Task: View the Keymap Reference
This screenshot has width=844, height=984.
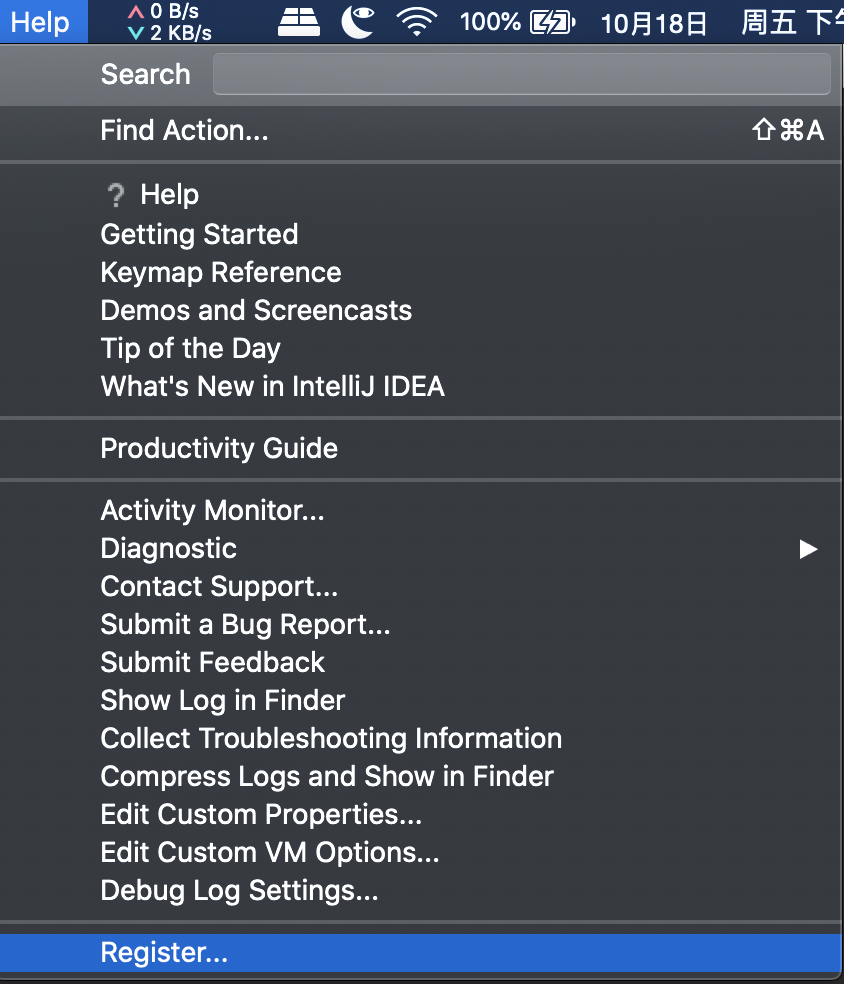Action: [220, 272]
